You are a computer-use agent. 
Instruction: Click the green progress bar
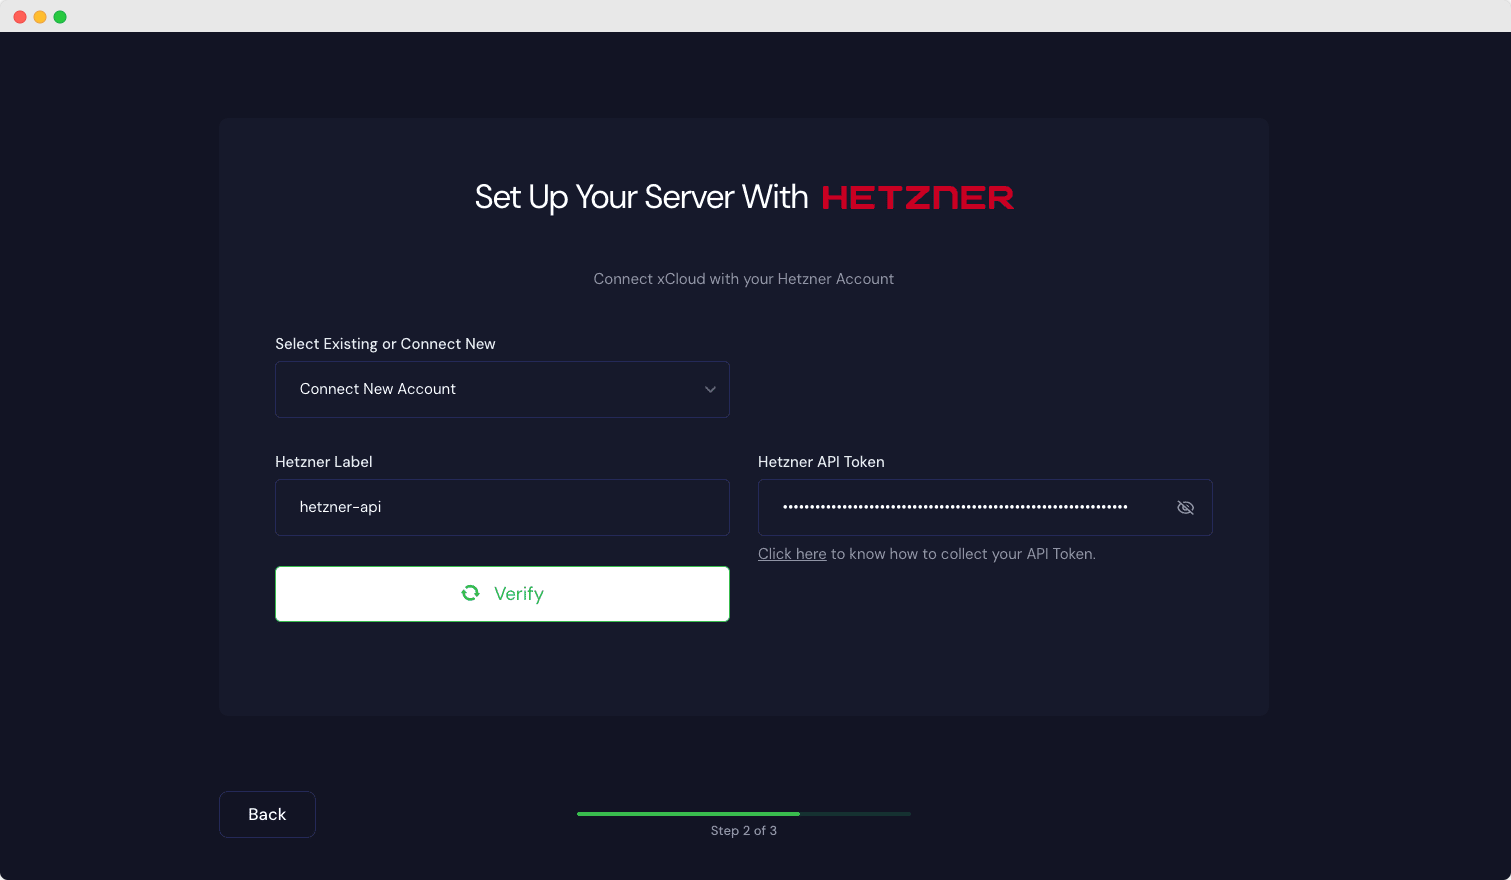688,813
